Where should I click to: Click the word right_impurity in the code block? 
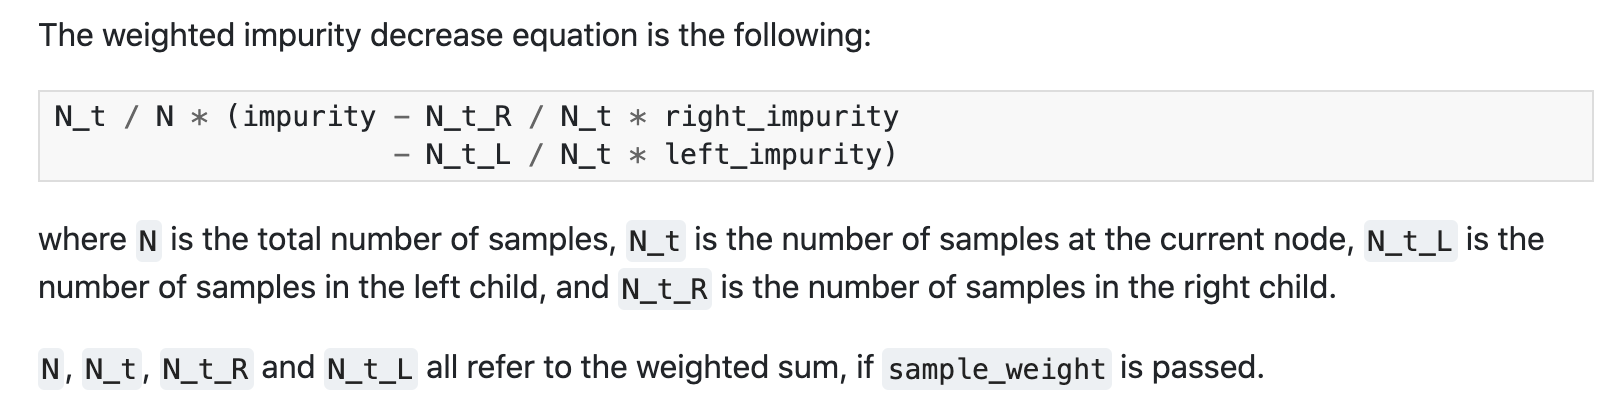(x=781, y=117)
